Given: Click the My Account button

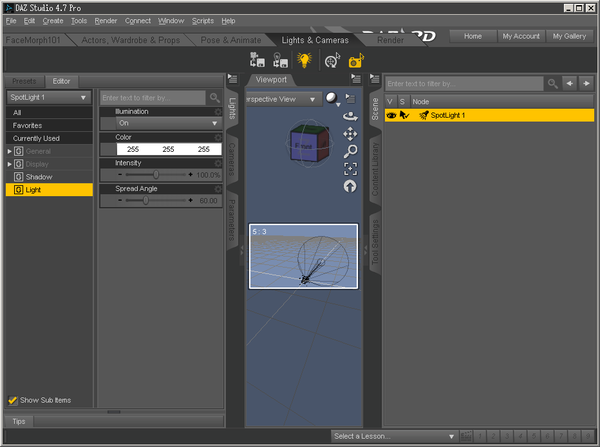Looking at the screenshot, I should coord(521,36).
